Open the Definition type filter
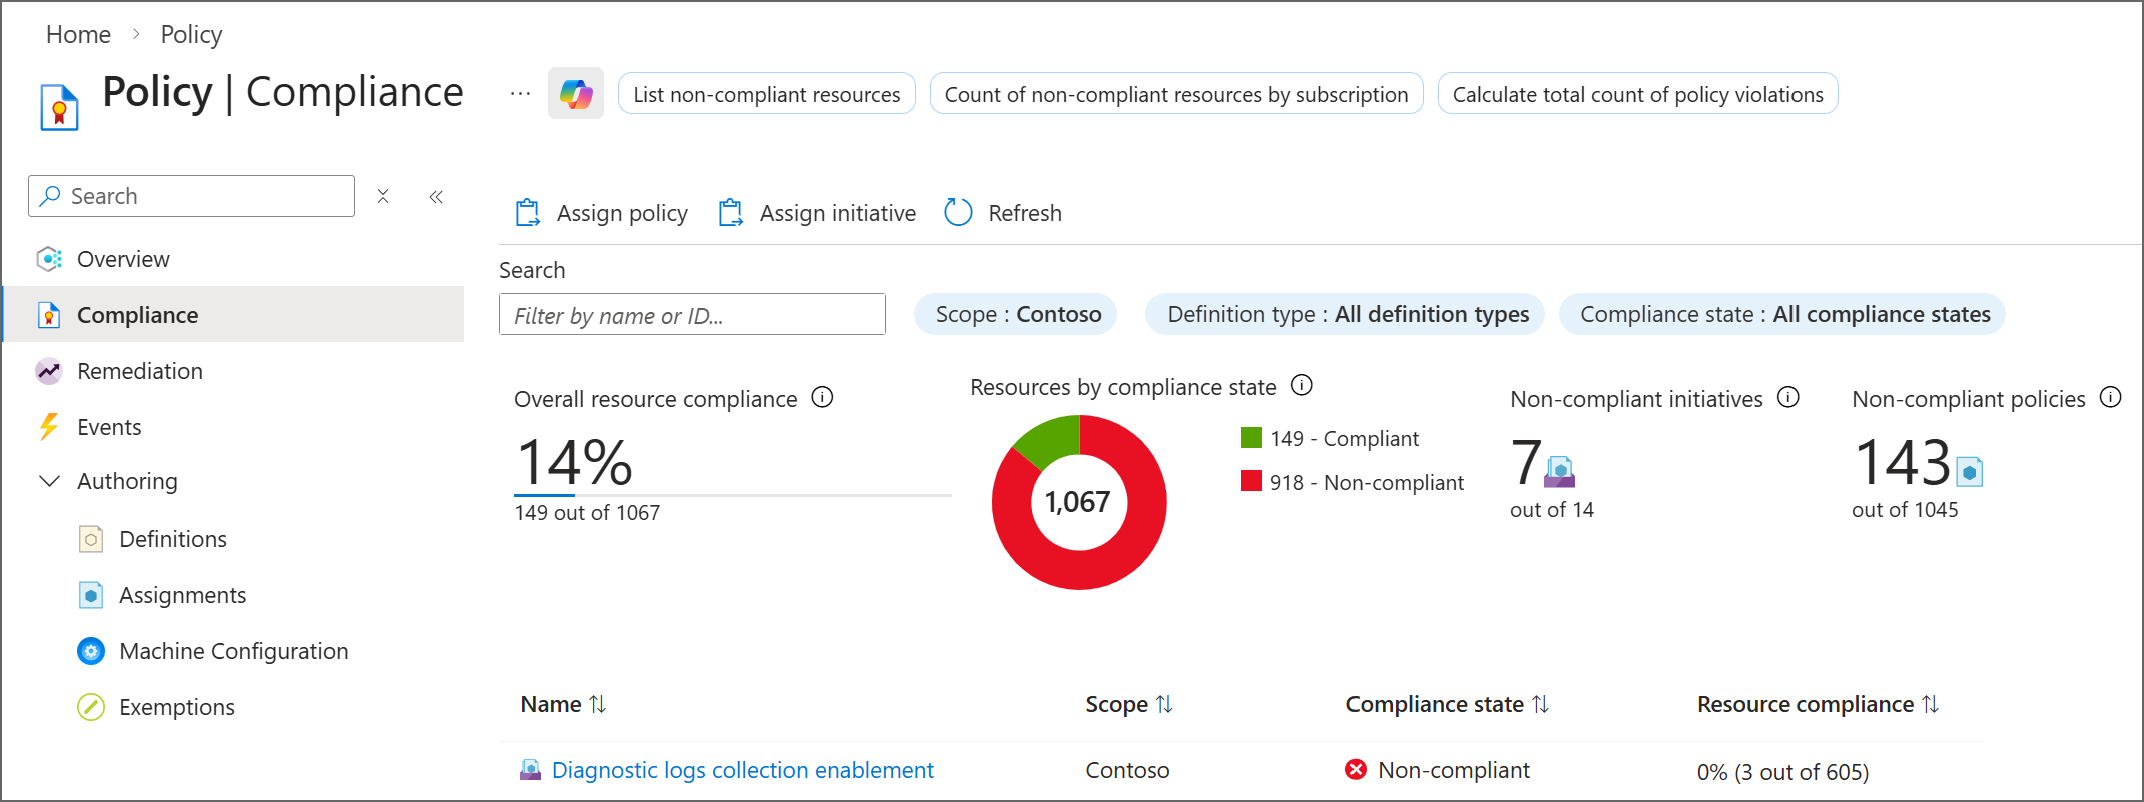2144x802 pixels. (1345, 314)
